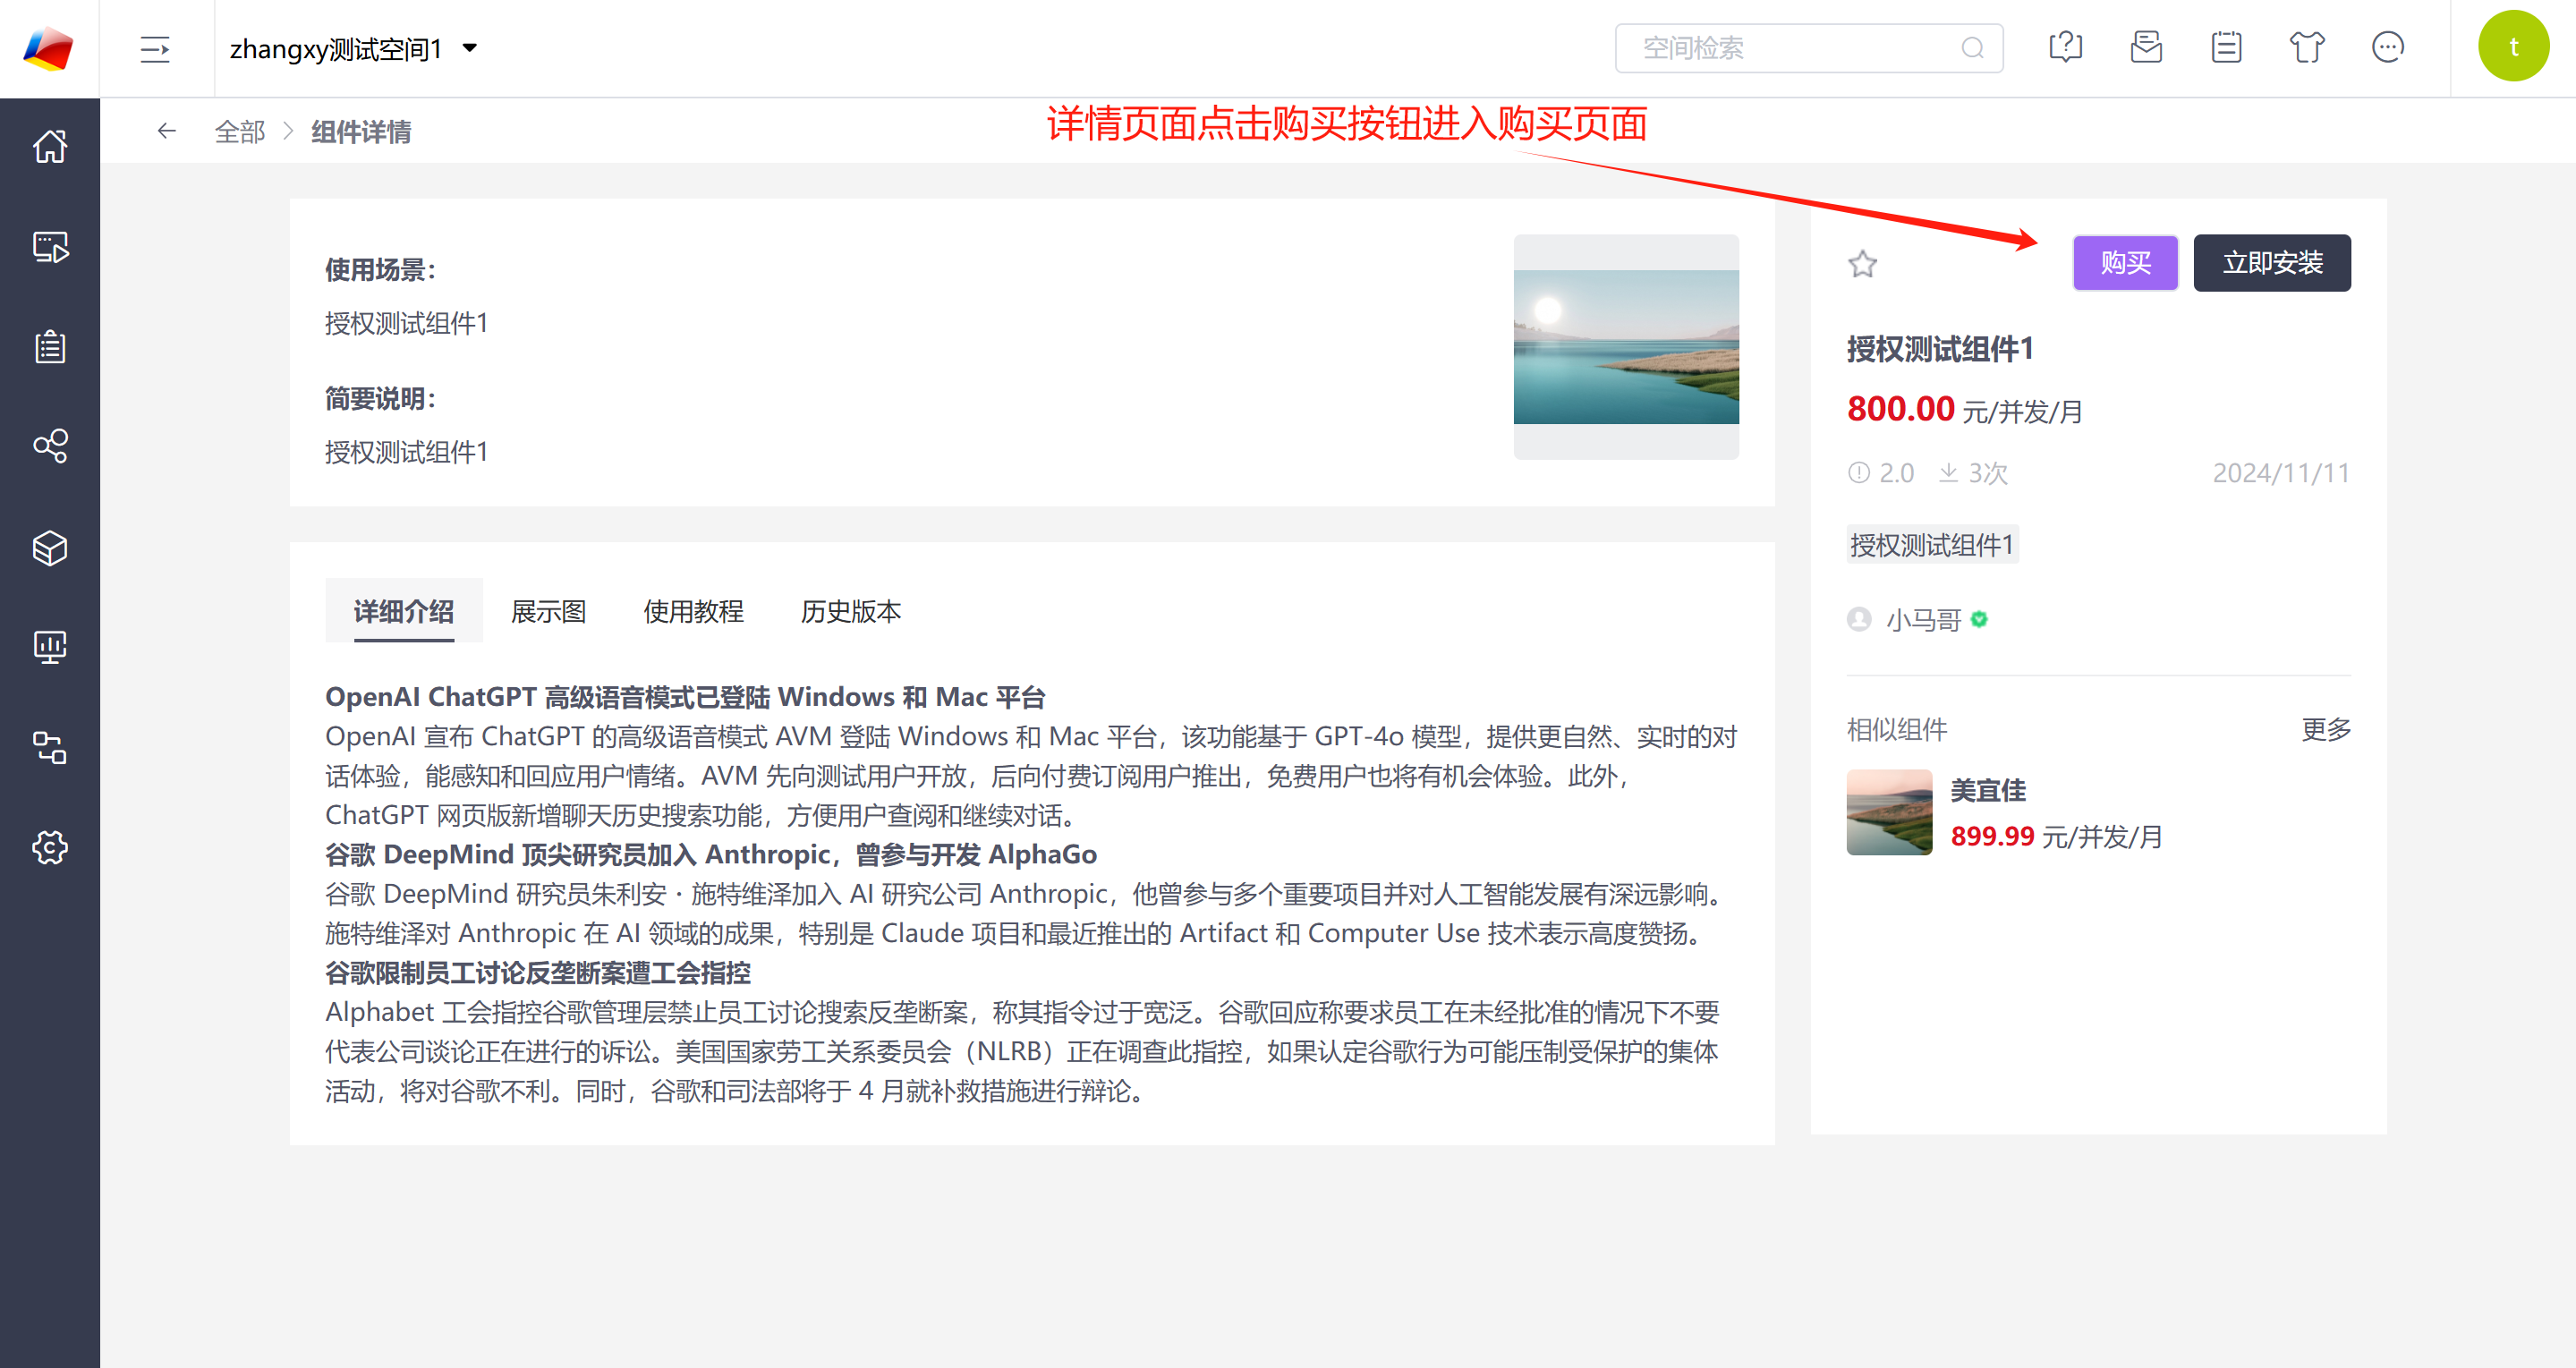Click the 立即安装 button
This screenshot has height=1368, width=2576.
tap(2272, 263)
